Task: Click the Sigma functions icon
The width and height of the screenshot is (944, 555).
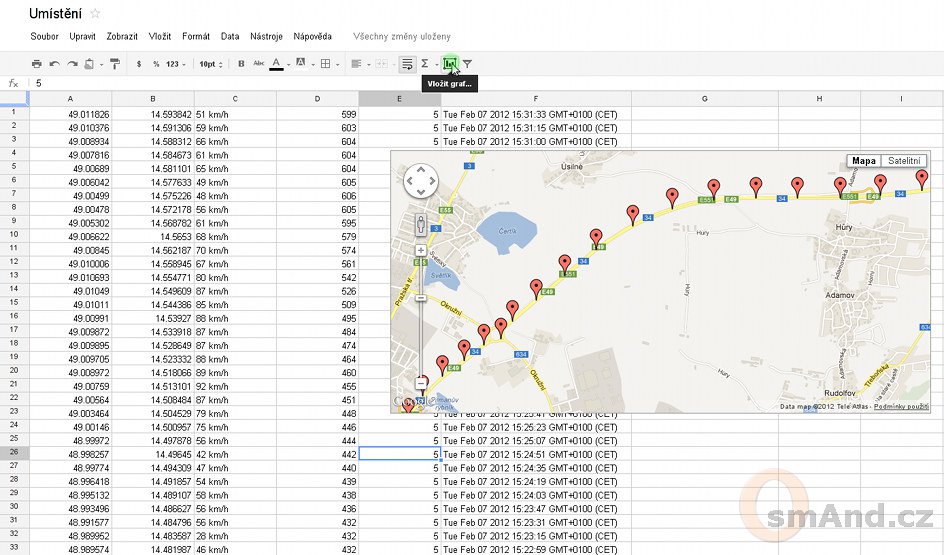Action: [424, 64]
